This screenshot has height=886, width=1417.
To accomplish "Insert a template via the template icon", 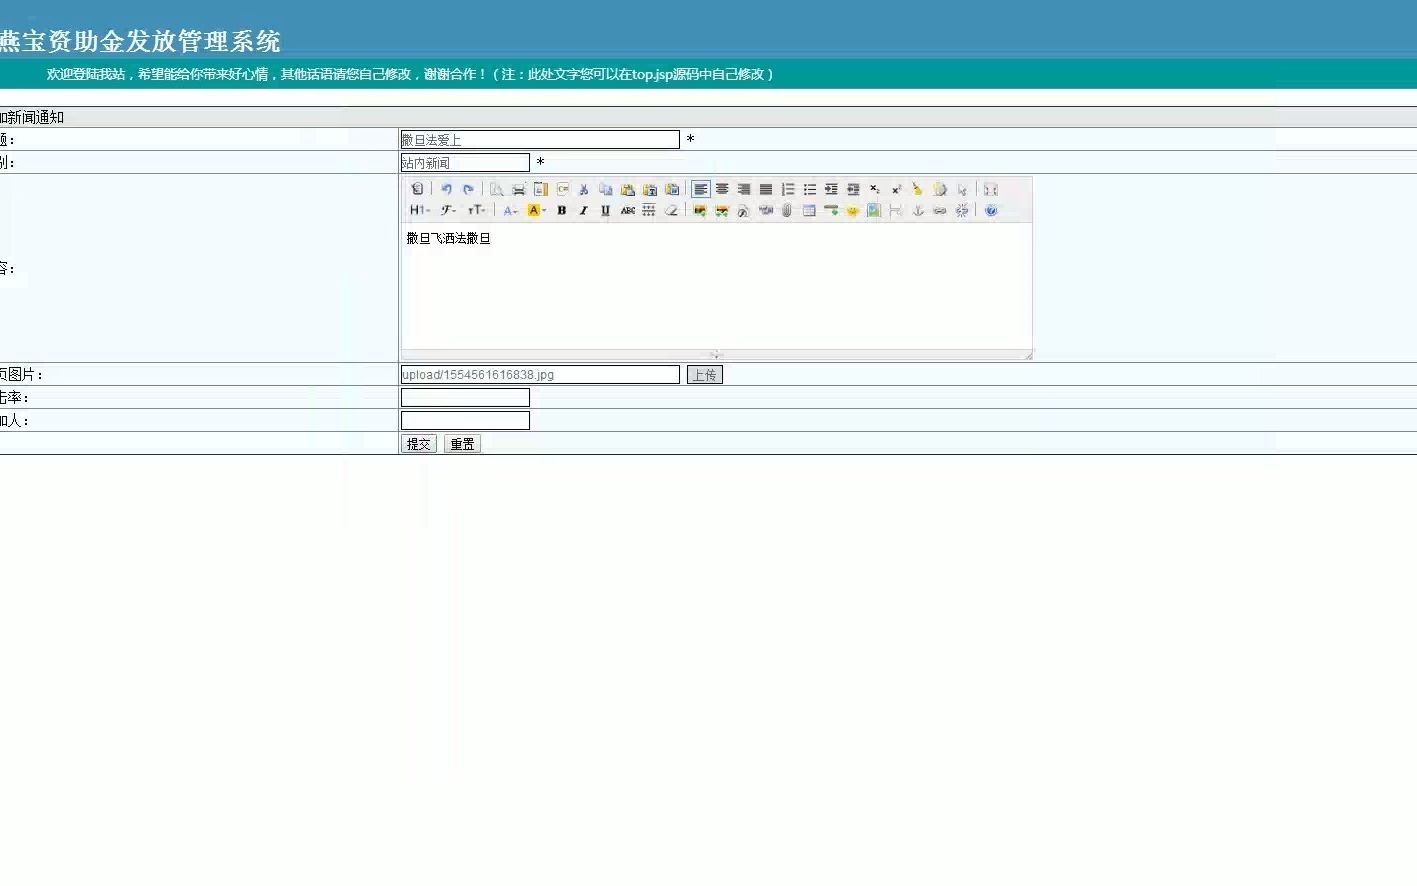I will click(x=540, y=189).
